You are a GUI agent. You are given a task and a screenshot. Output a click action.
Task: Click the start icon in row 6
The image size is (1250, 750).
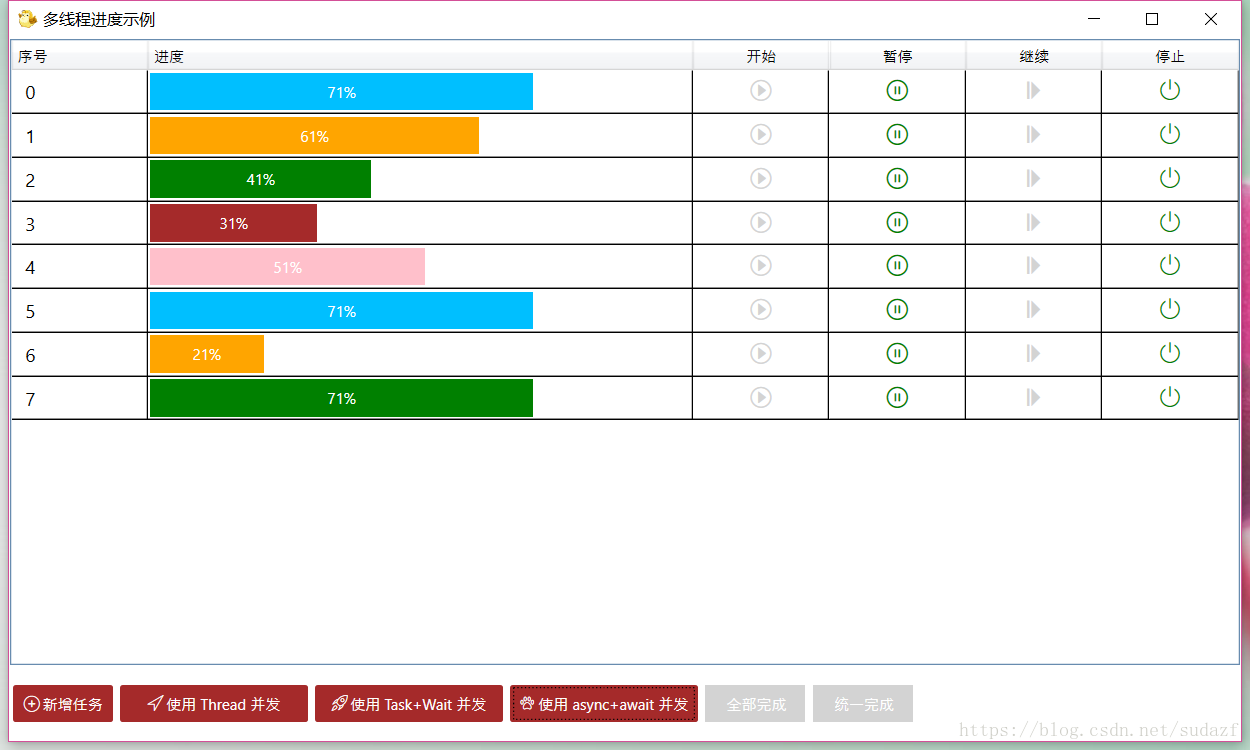[x=761, y=353]
